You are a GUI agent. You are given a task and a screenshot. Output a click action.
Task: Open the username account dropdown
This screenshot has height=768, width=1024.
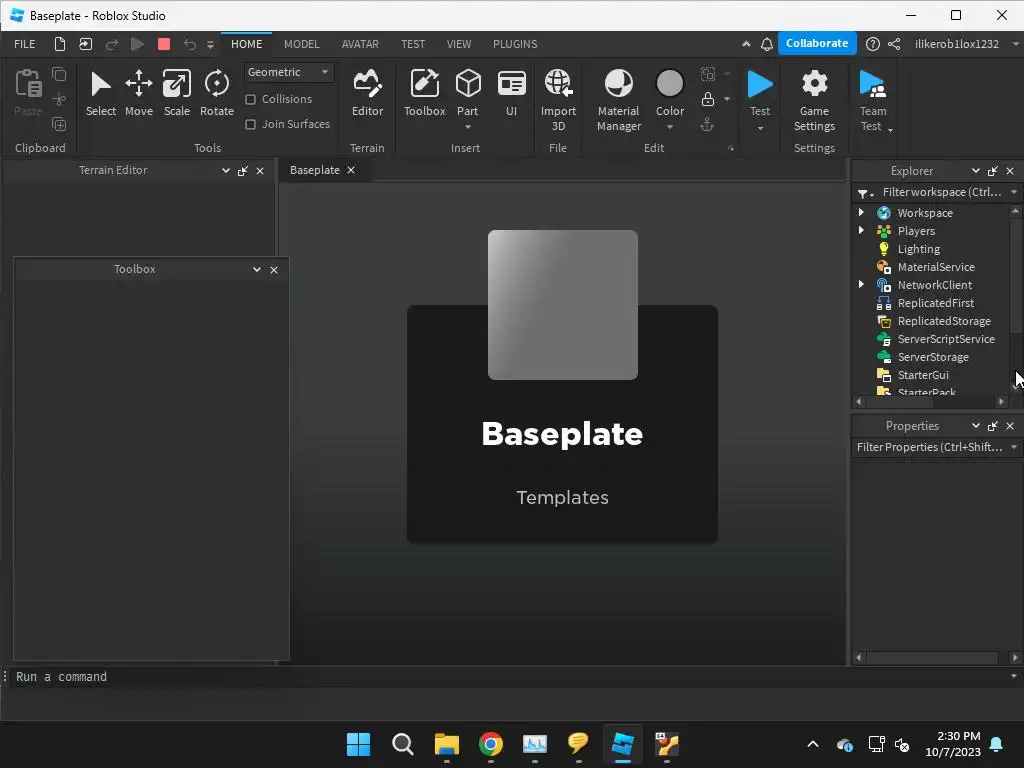[1014, 44]
